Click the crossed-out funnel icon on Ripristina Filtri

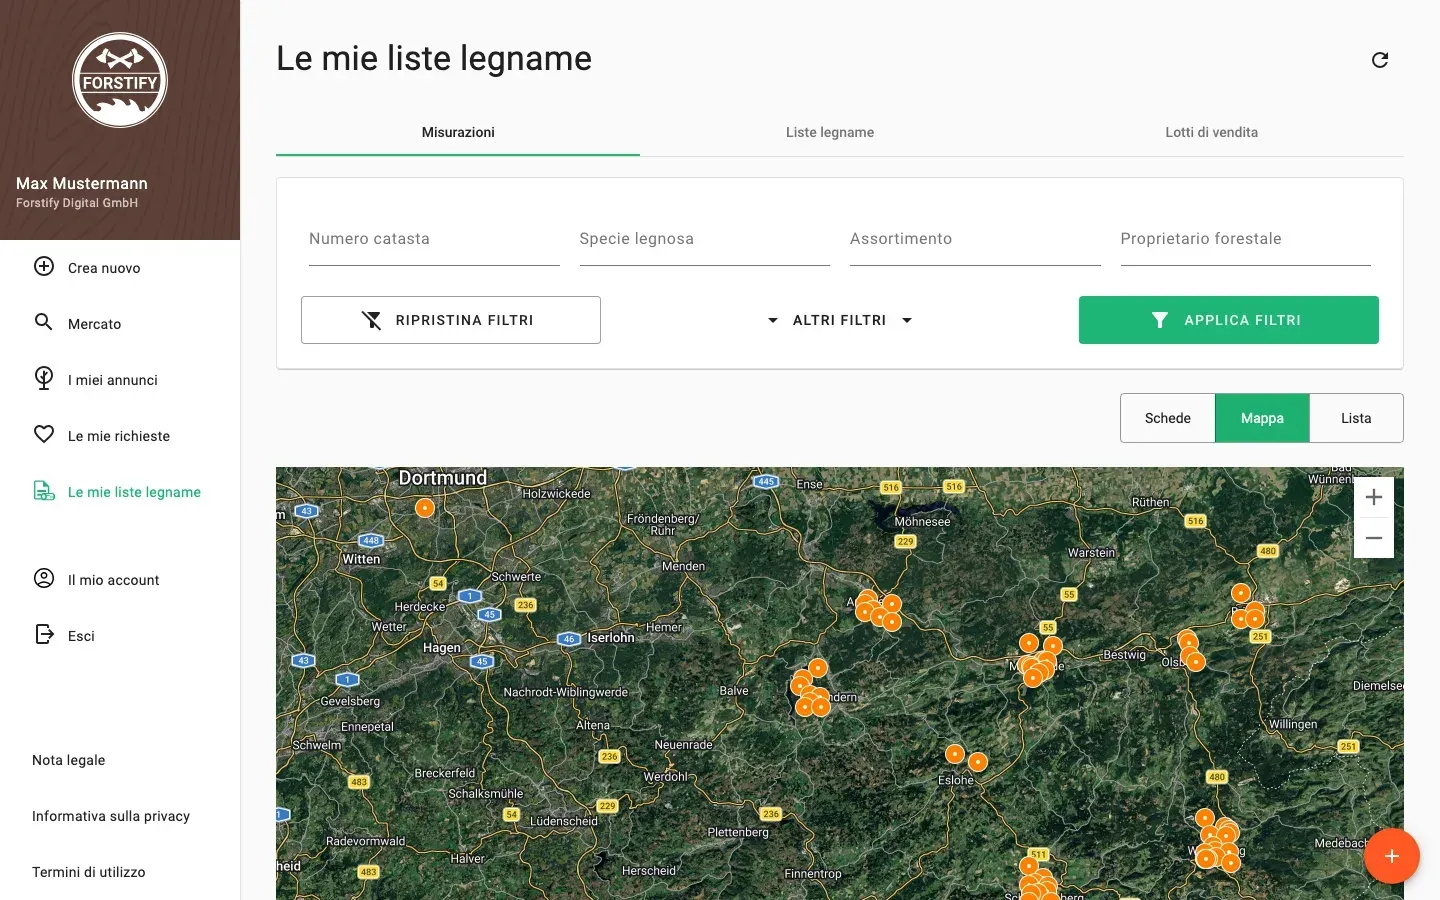click(371, 320)
